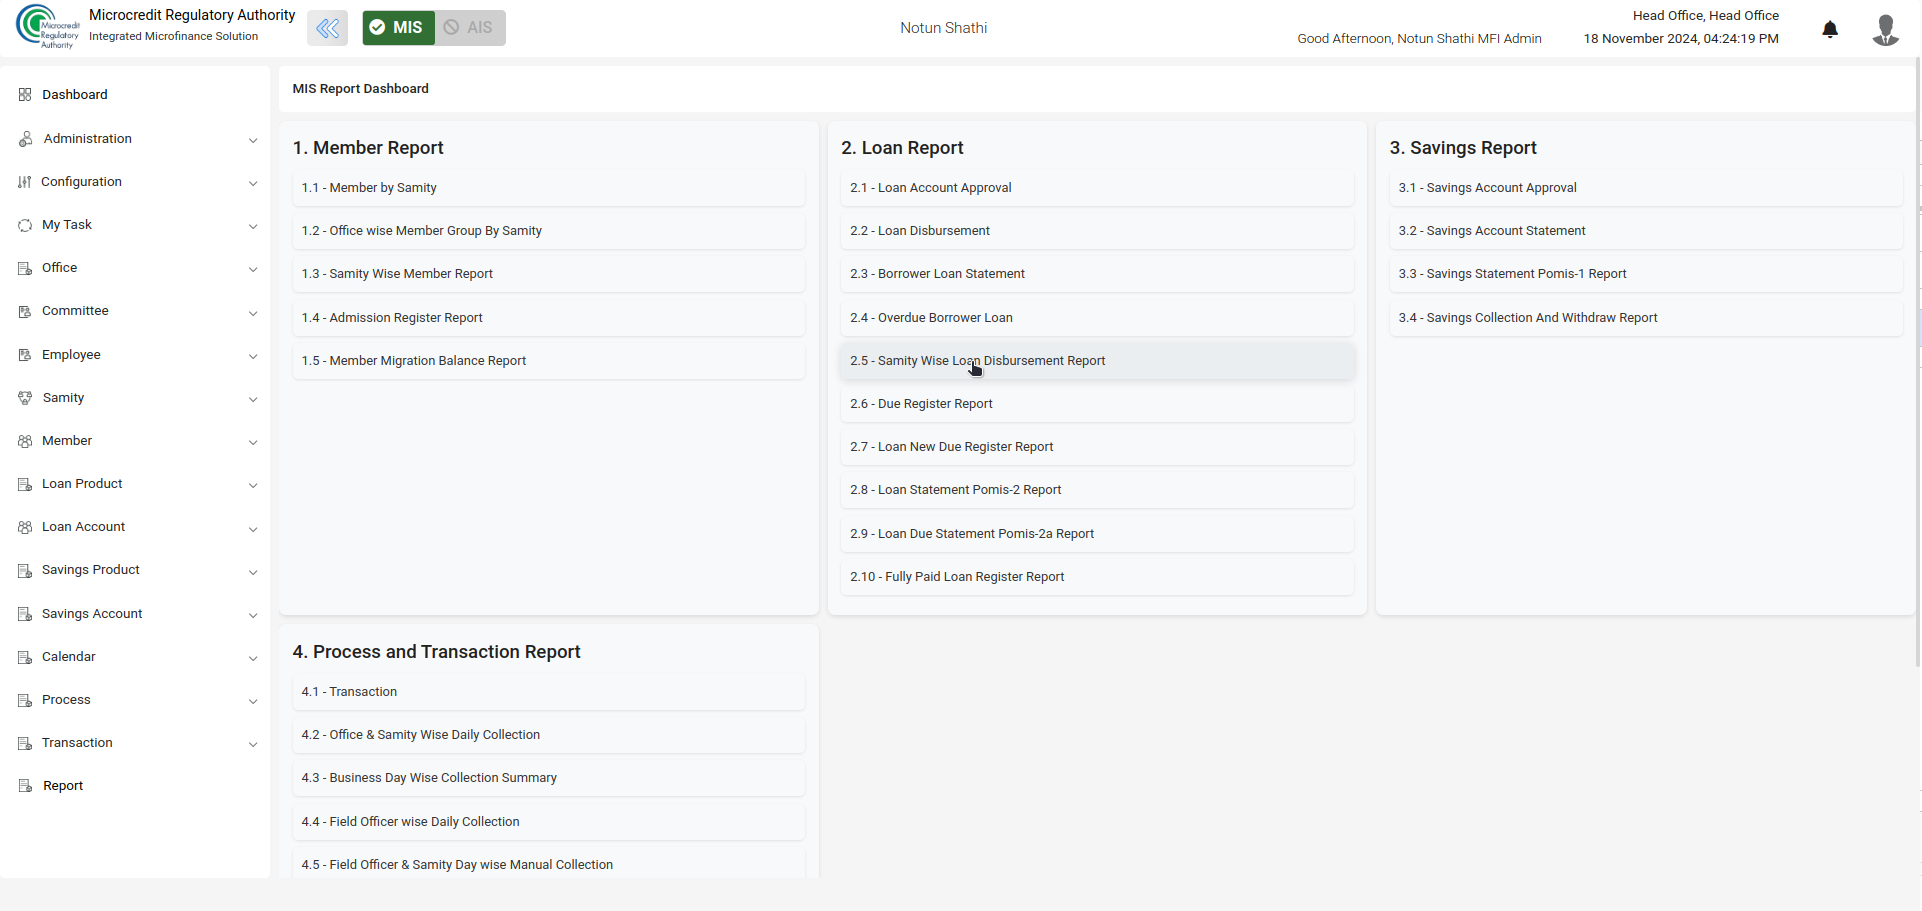Click the page vertical scrollbar

point(1918,360)
